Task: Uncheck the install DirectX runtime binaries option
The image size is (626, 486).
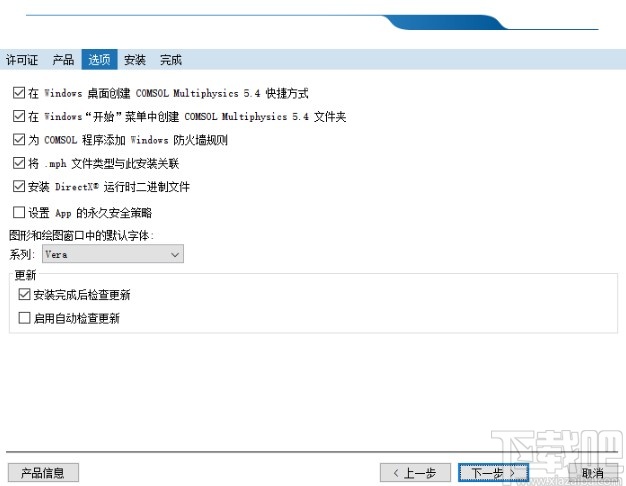Action: point(19,186)
